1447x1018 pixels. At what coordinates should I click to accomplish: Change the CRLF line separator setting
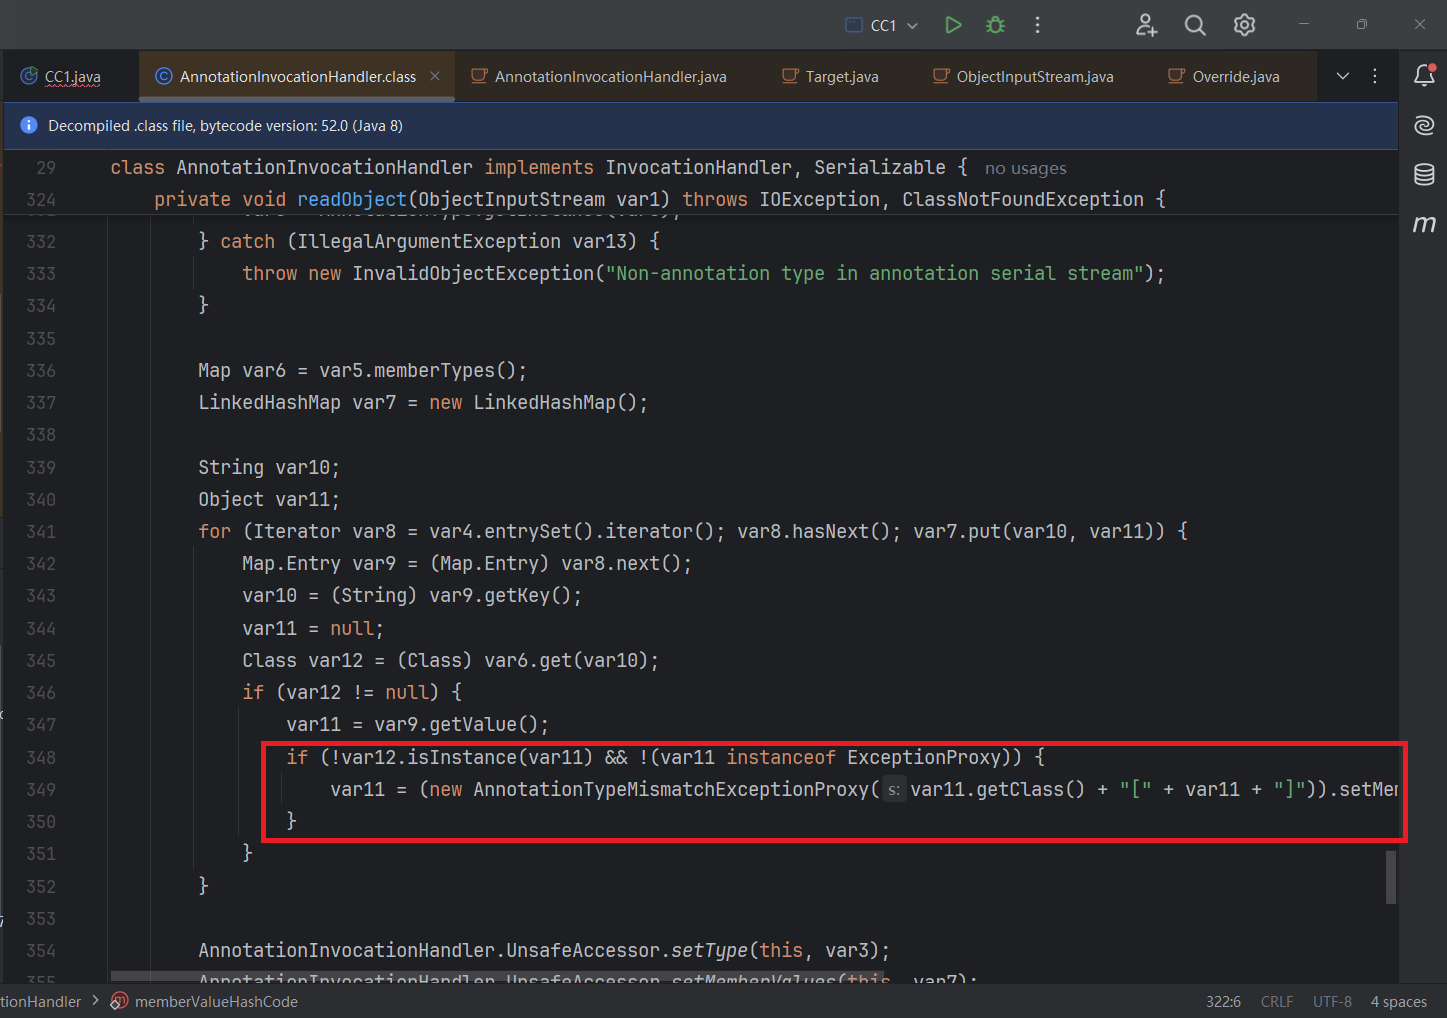(1277, 1001)
